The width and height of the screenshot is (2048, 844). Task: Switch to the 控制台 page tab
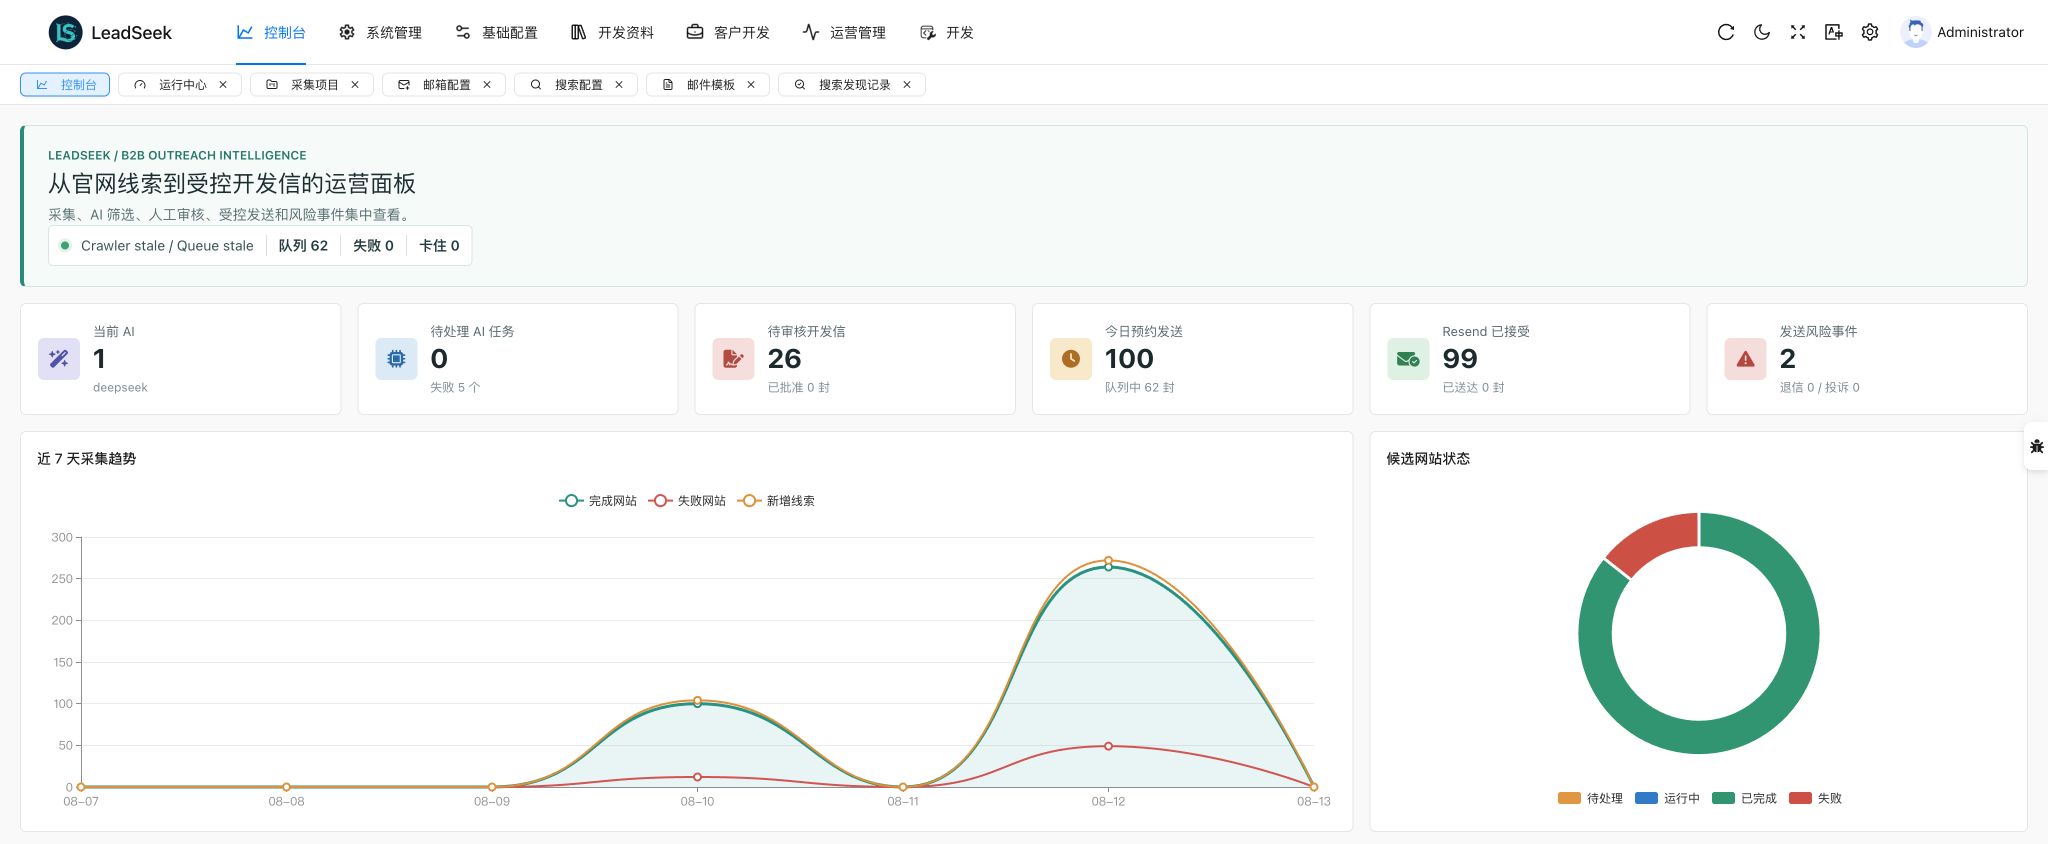click(65, 85)
